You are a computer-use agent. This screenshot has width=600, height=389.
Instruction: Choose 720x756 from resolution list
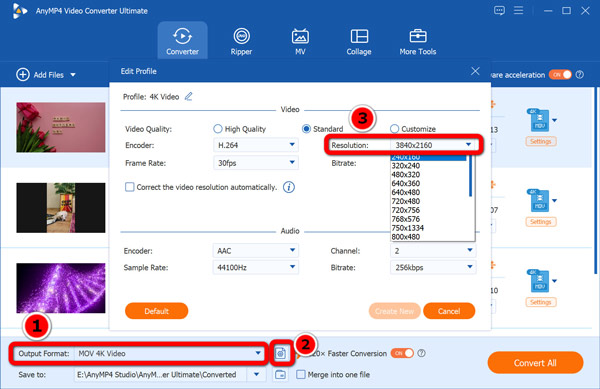point(406,210)
